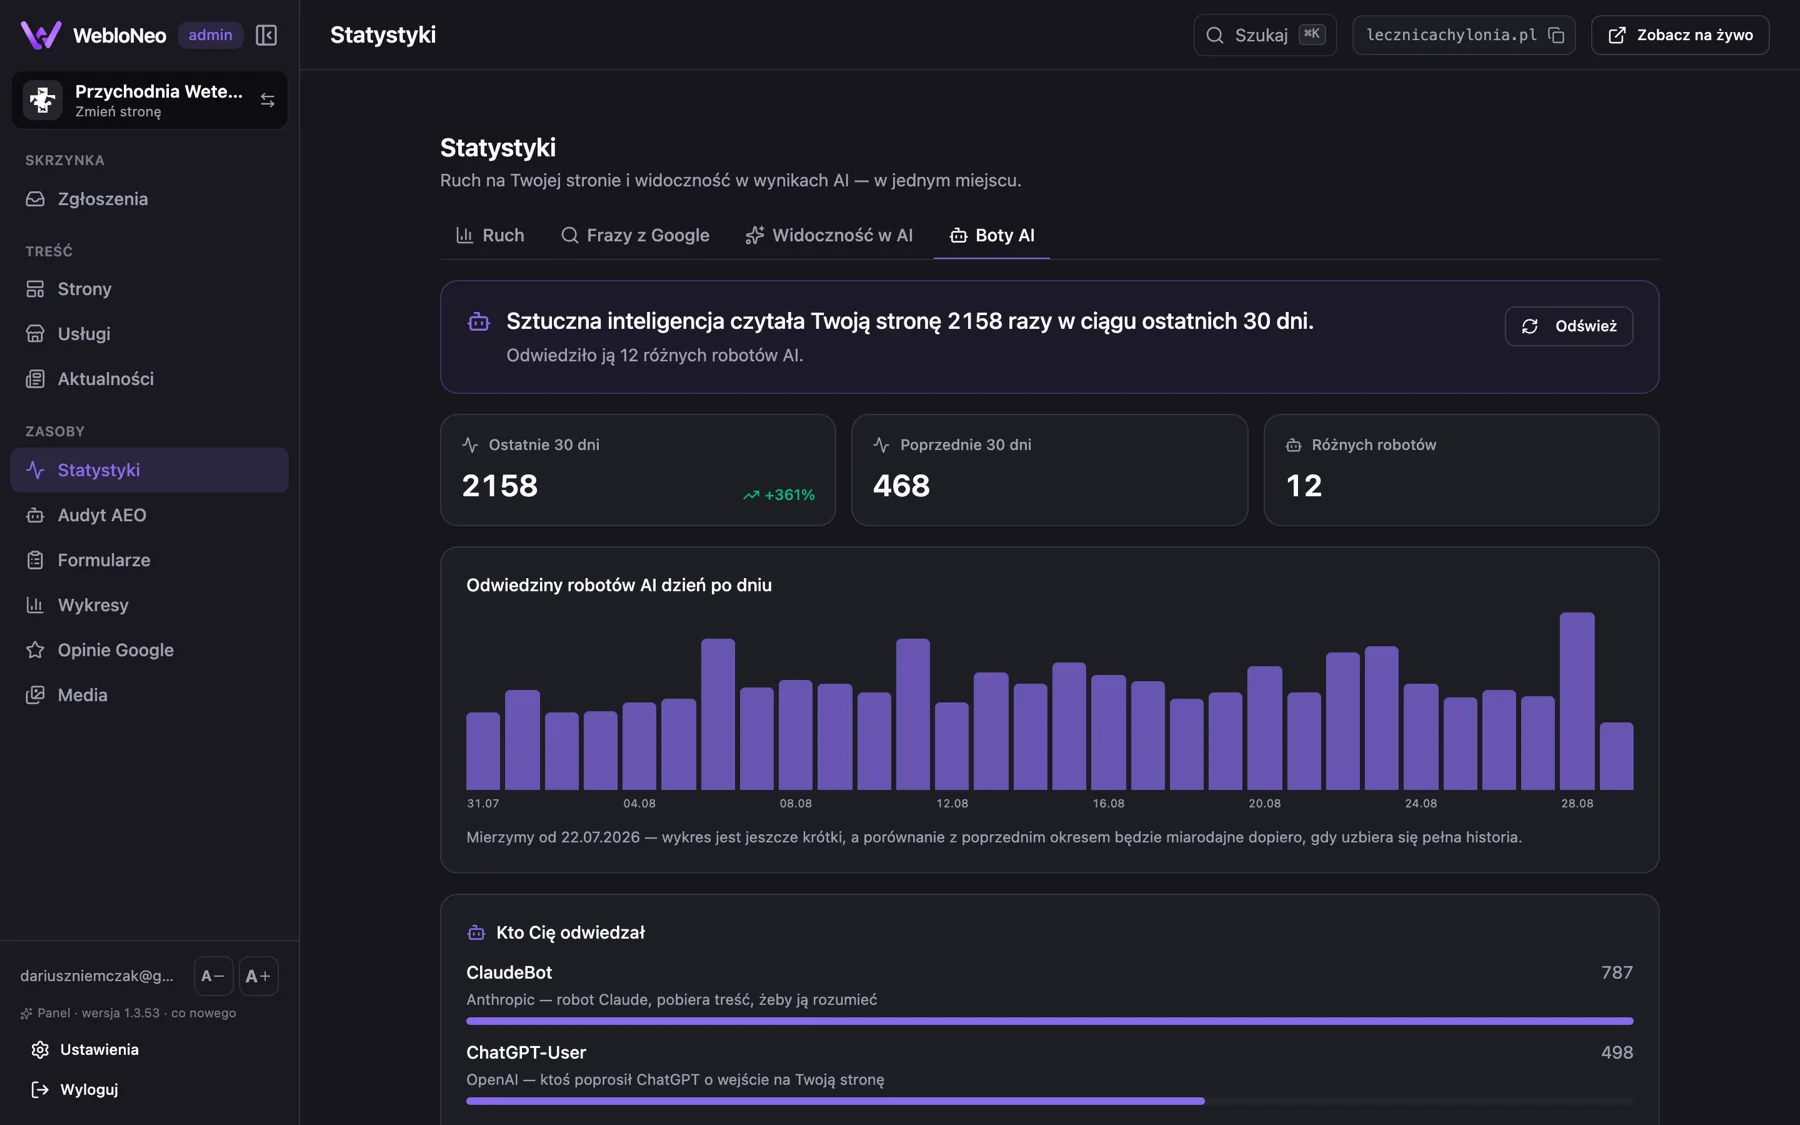Increase font size with A+ button

click(258, 976)
